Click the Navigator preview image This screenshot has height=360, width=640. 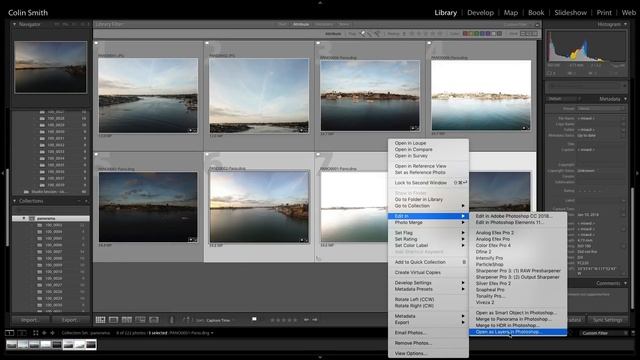51,67
